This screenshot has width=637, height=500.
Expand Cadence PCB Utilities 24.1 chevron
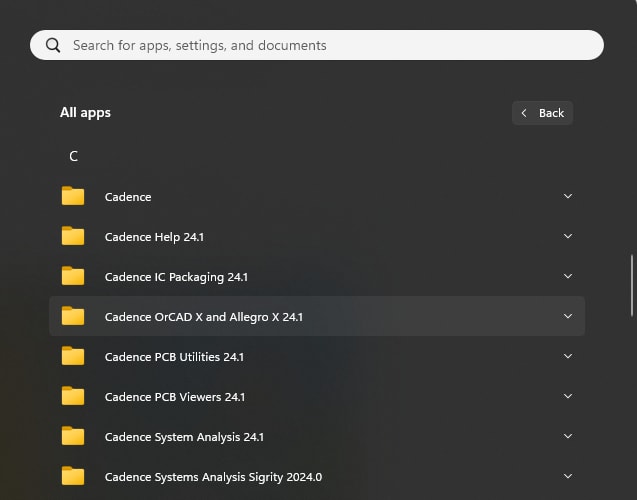pos(568,356)
